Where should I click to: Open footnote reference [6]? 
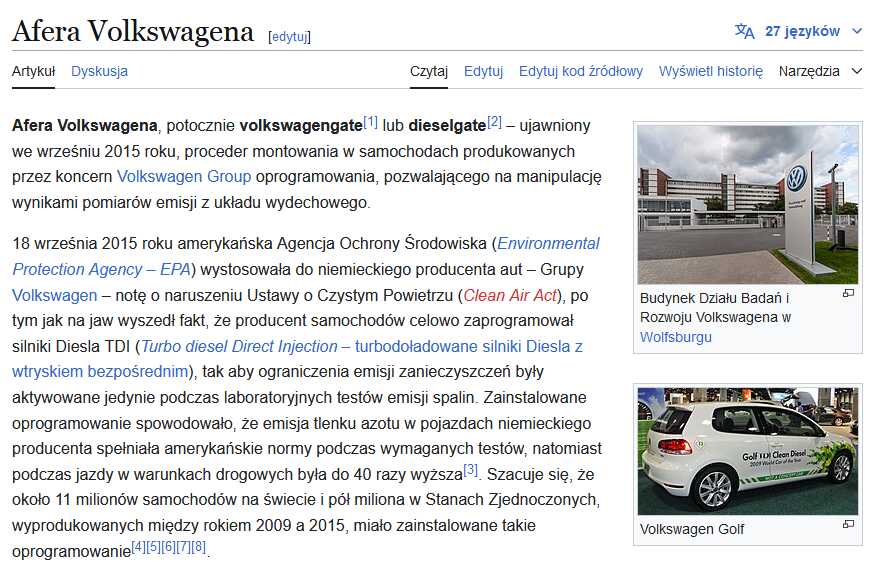coord(169,547)
